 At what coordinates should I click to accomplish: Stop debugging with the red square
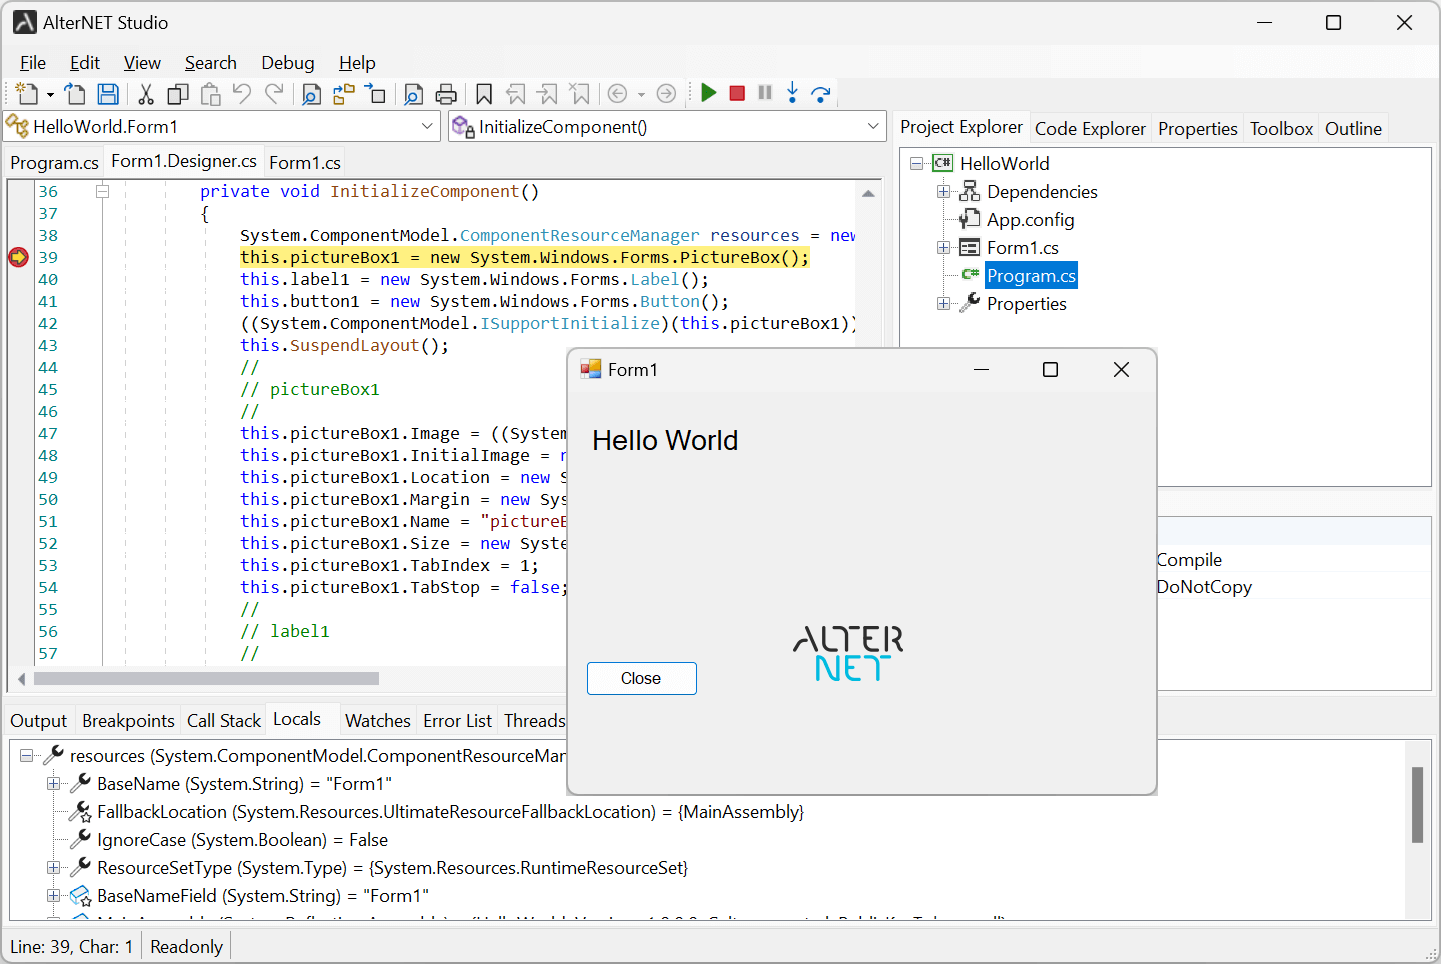click(x=737, y=93)
